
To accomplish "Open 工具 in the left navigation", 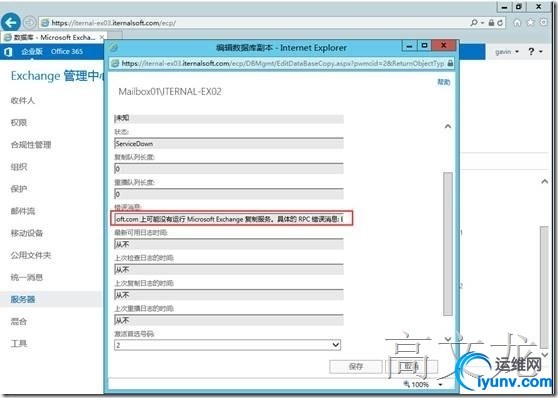I will [19, 344].
